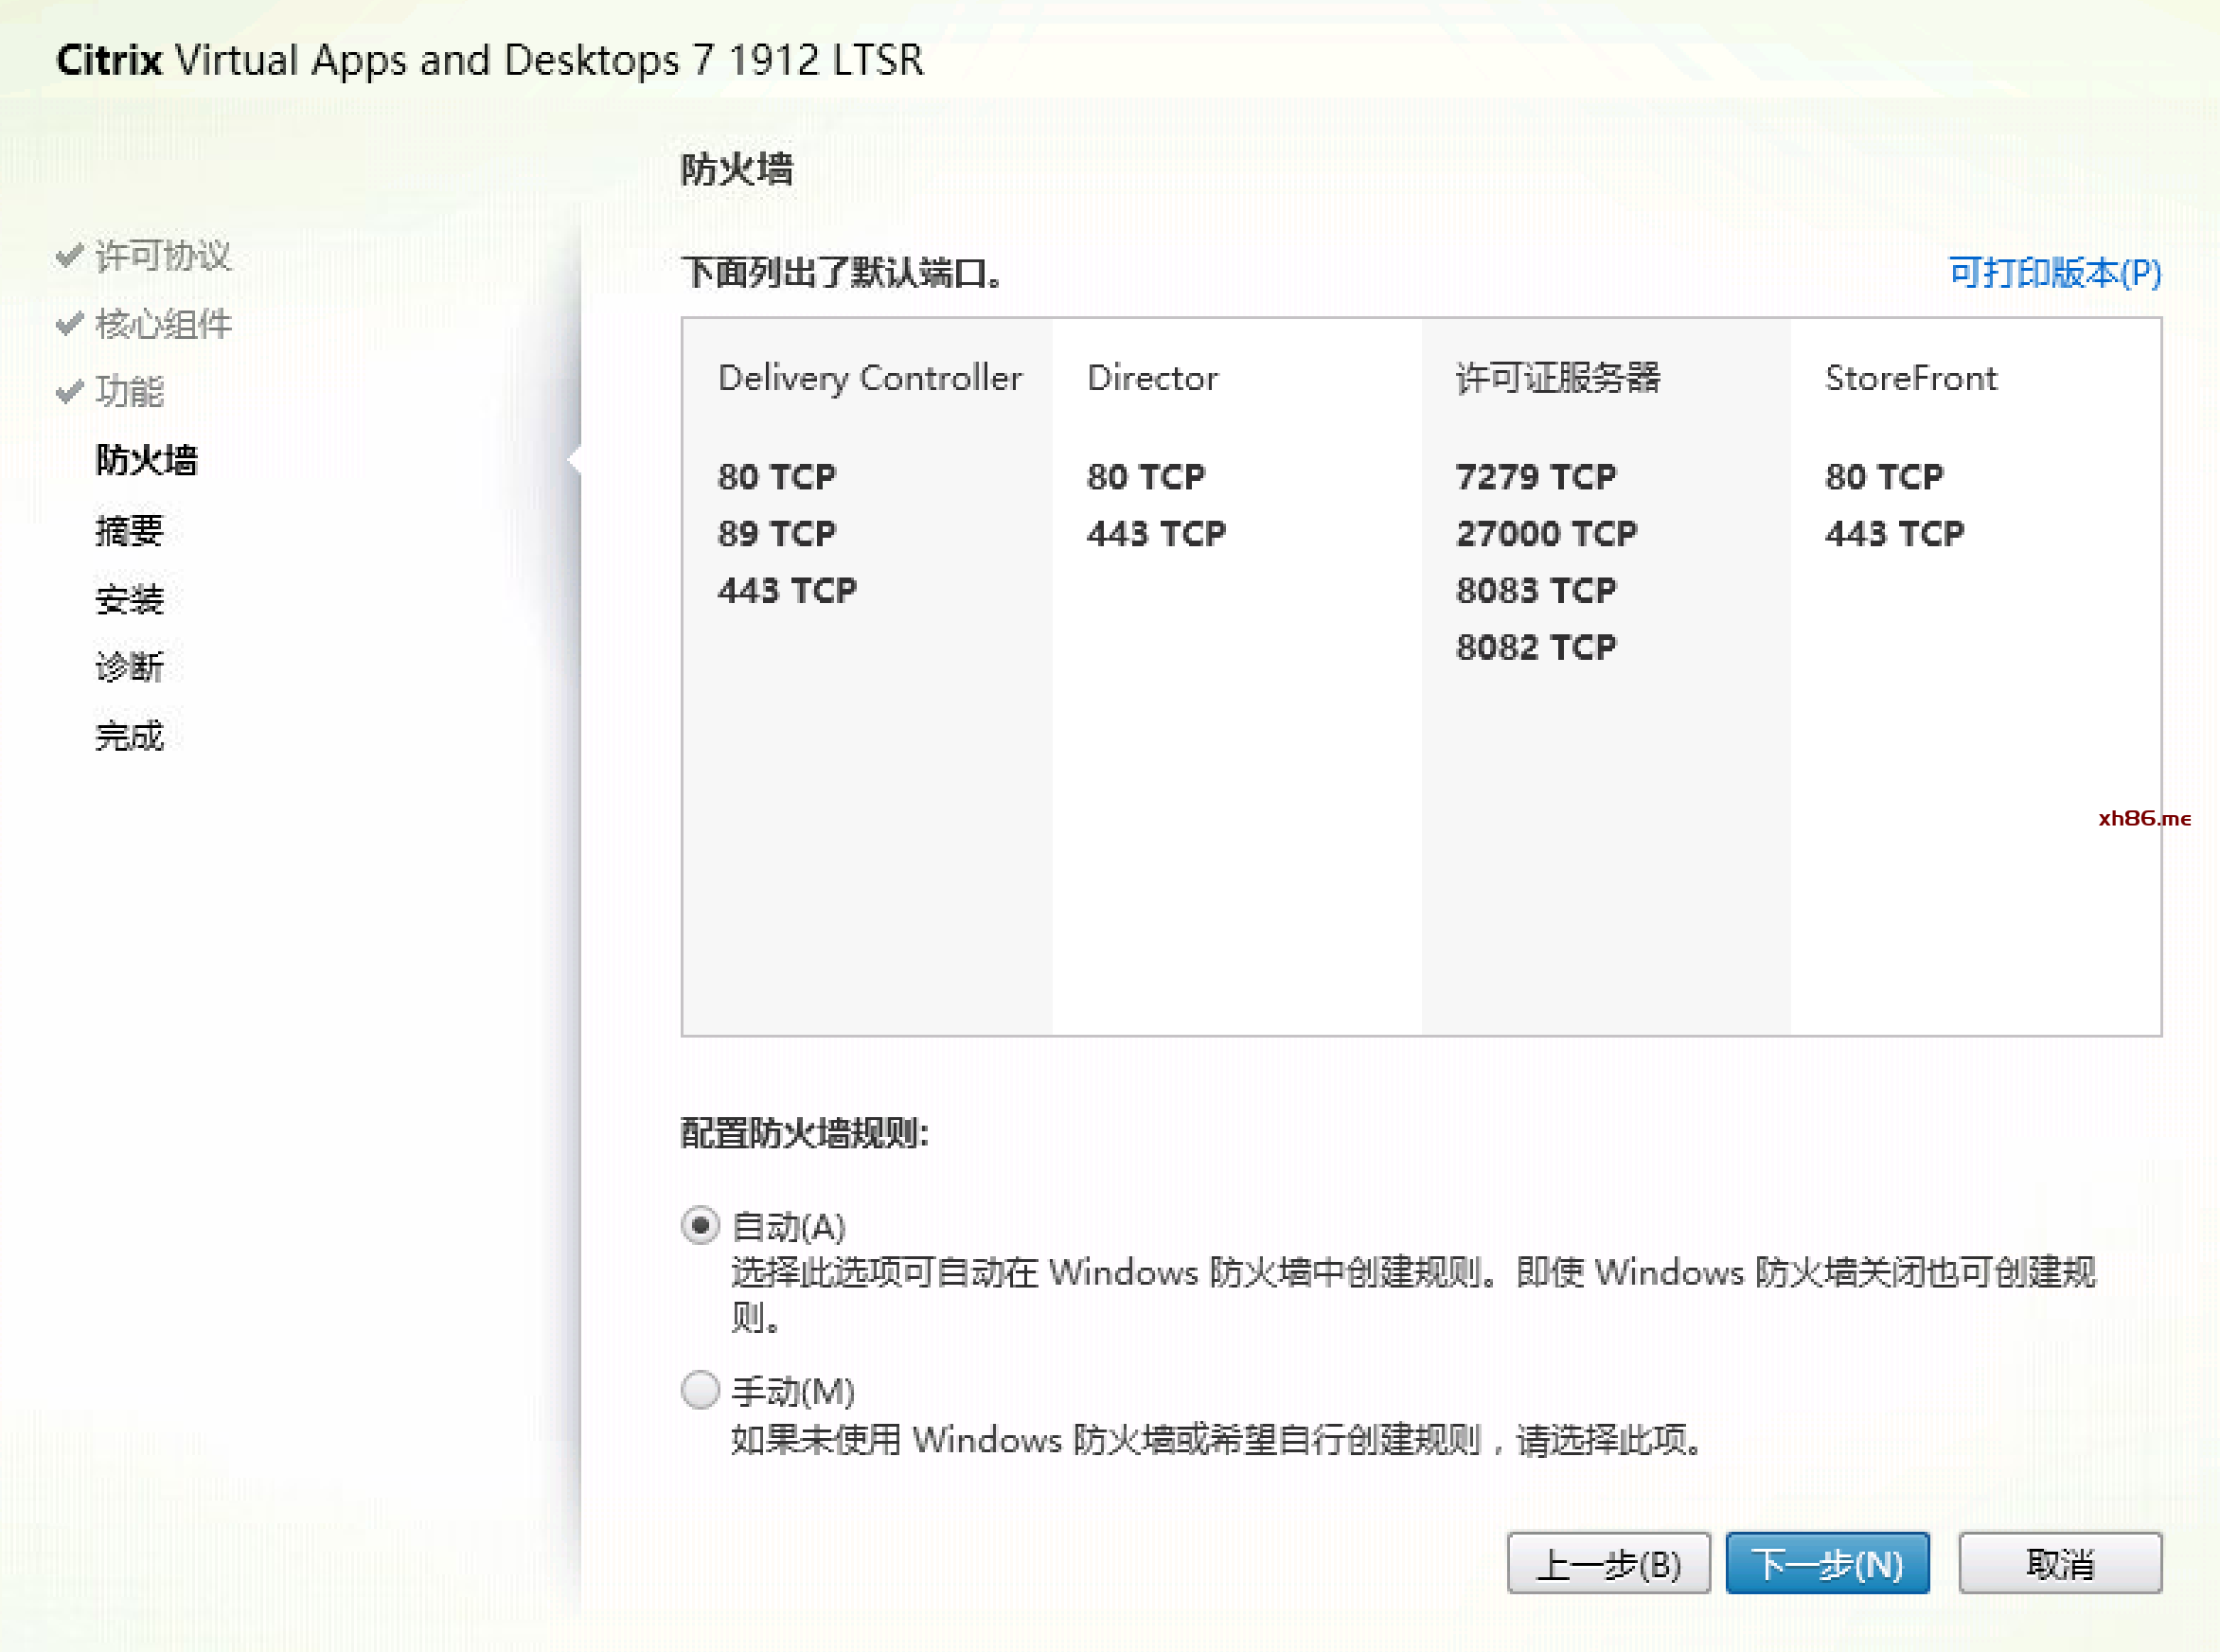2220x1652 pixels.
Task: Go back with 上一步(B) button
Action: click(1608, 1563)
